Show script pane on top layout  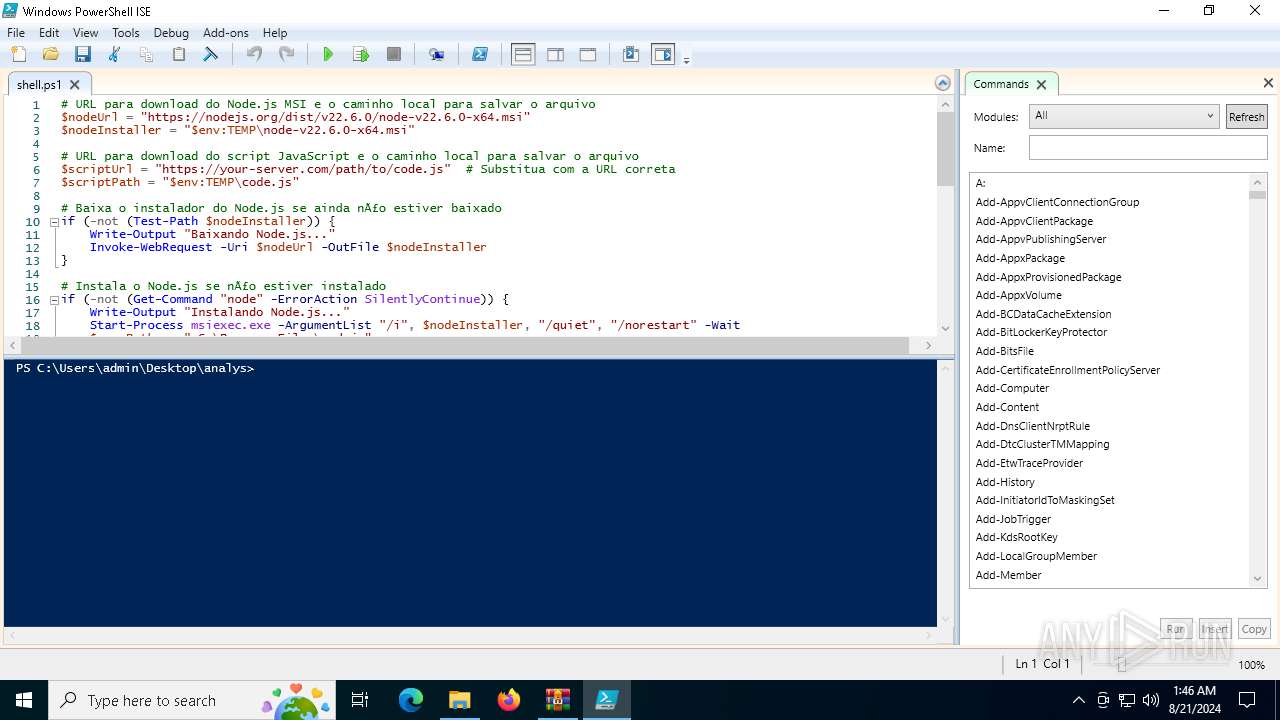pos(523,55)
